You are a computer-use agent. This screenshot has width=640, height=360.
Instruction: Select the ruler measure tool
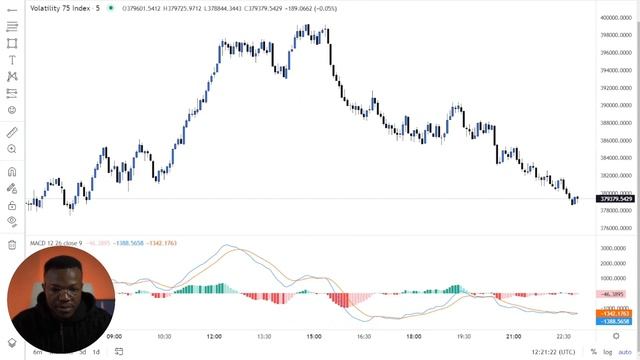point(12,132)
